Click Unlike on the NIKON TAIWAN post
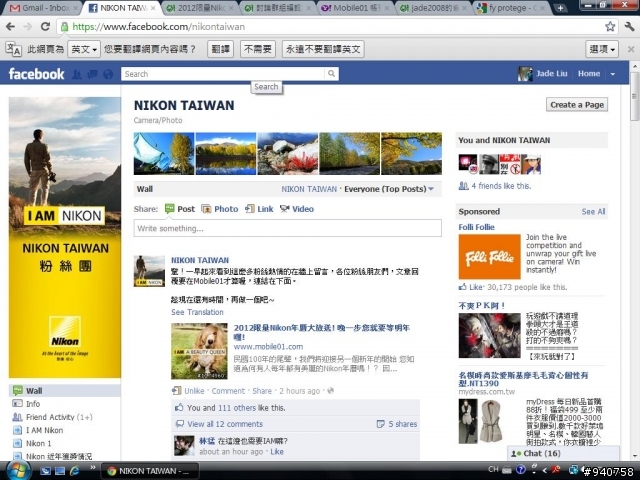Screen dimensions: 640x480 tap(194, 391)
